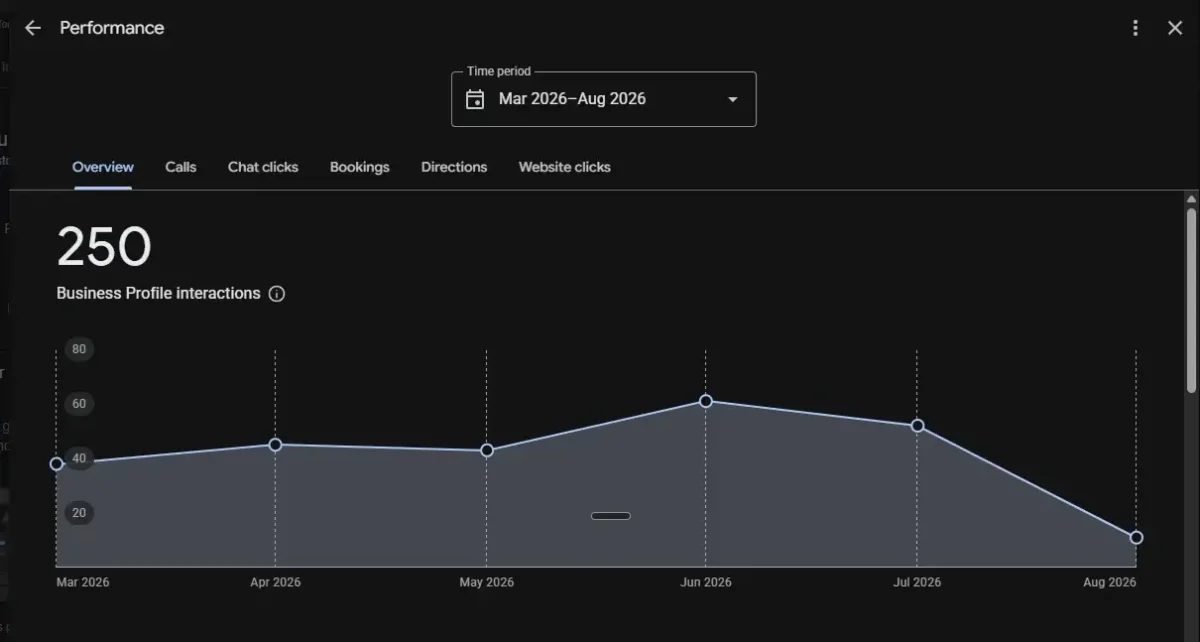This screenshot has width=1200, height=642.
Task: Switch to the Calls tab
Action: [x=181, y=167]
